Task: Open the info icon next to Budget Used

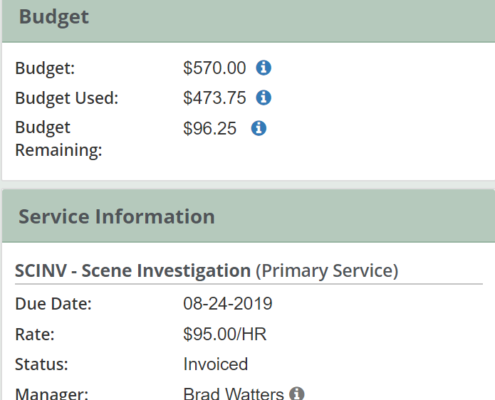Action: (x=263, y=98)
